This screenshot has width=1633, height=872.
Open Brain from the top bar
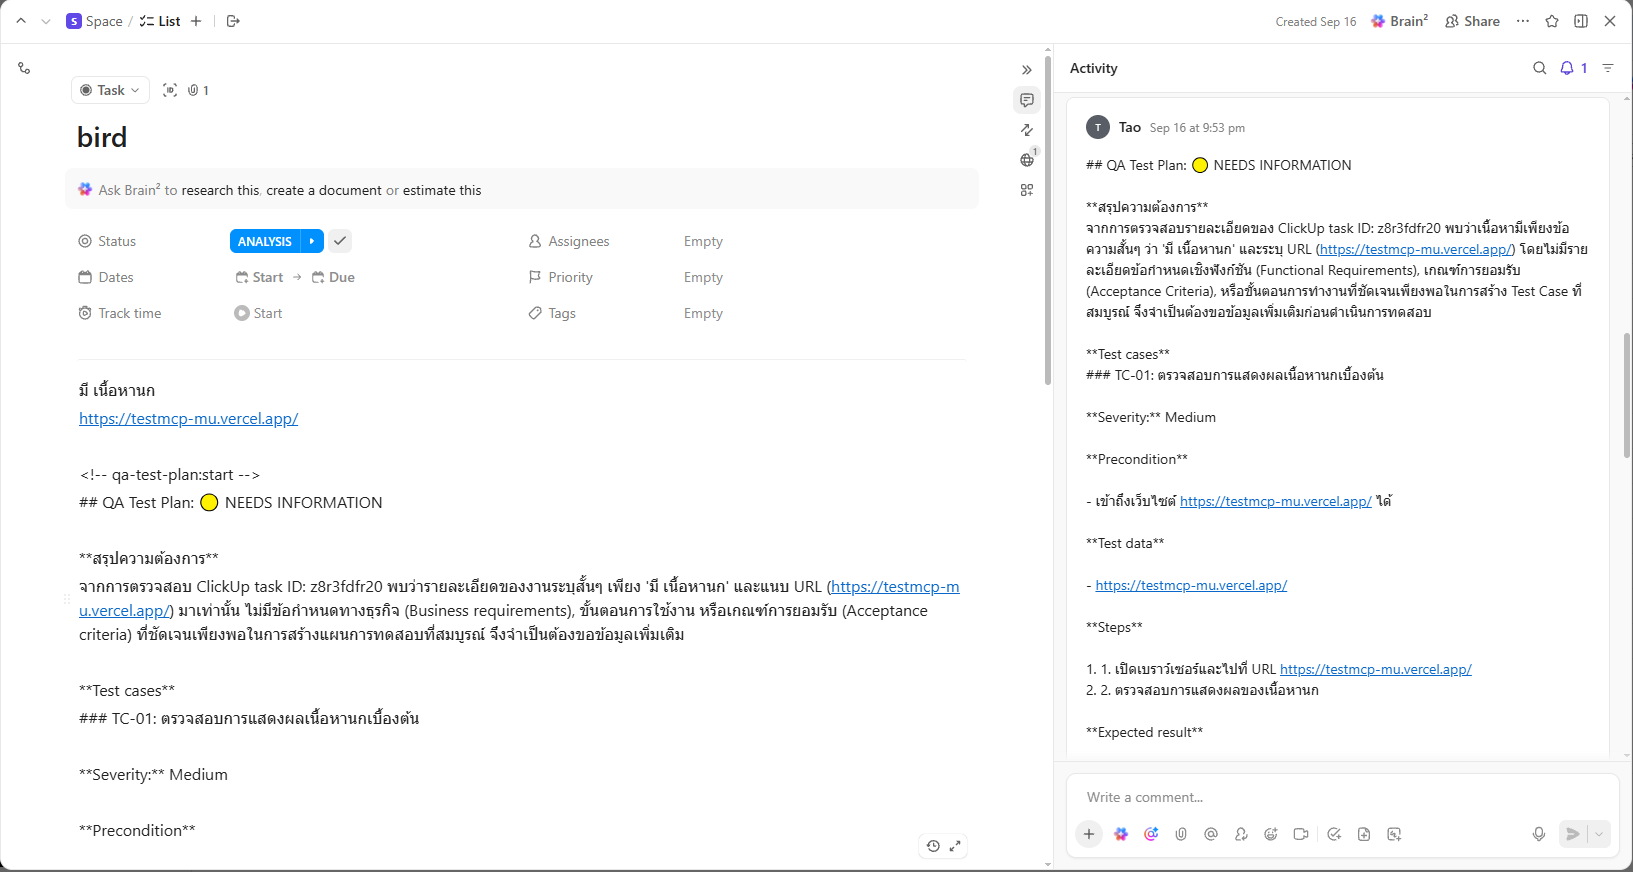[1399, 21]
